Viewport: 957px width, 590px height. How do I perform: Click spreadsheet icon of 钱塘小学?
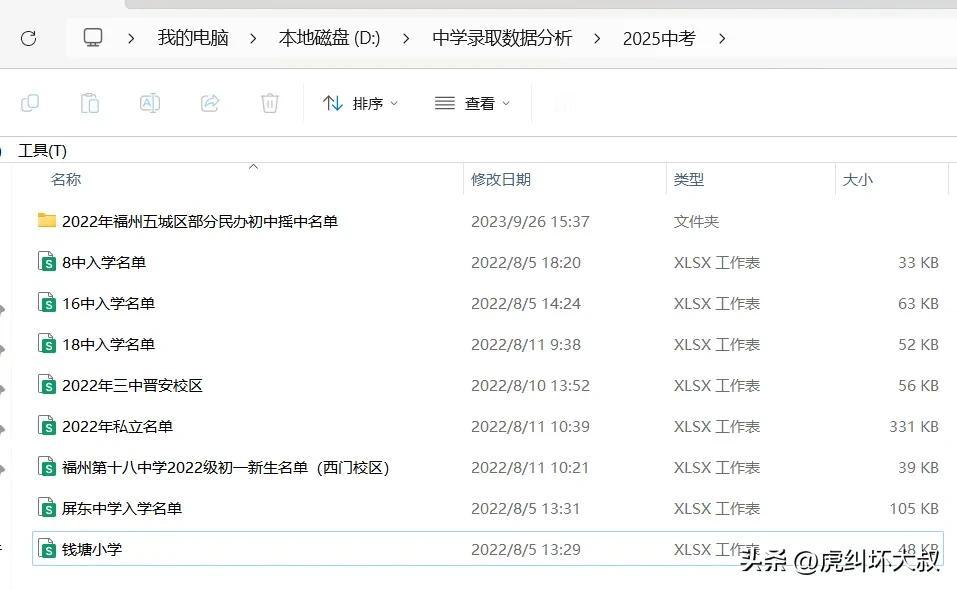[x=47, y=548]
